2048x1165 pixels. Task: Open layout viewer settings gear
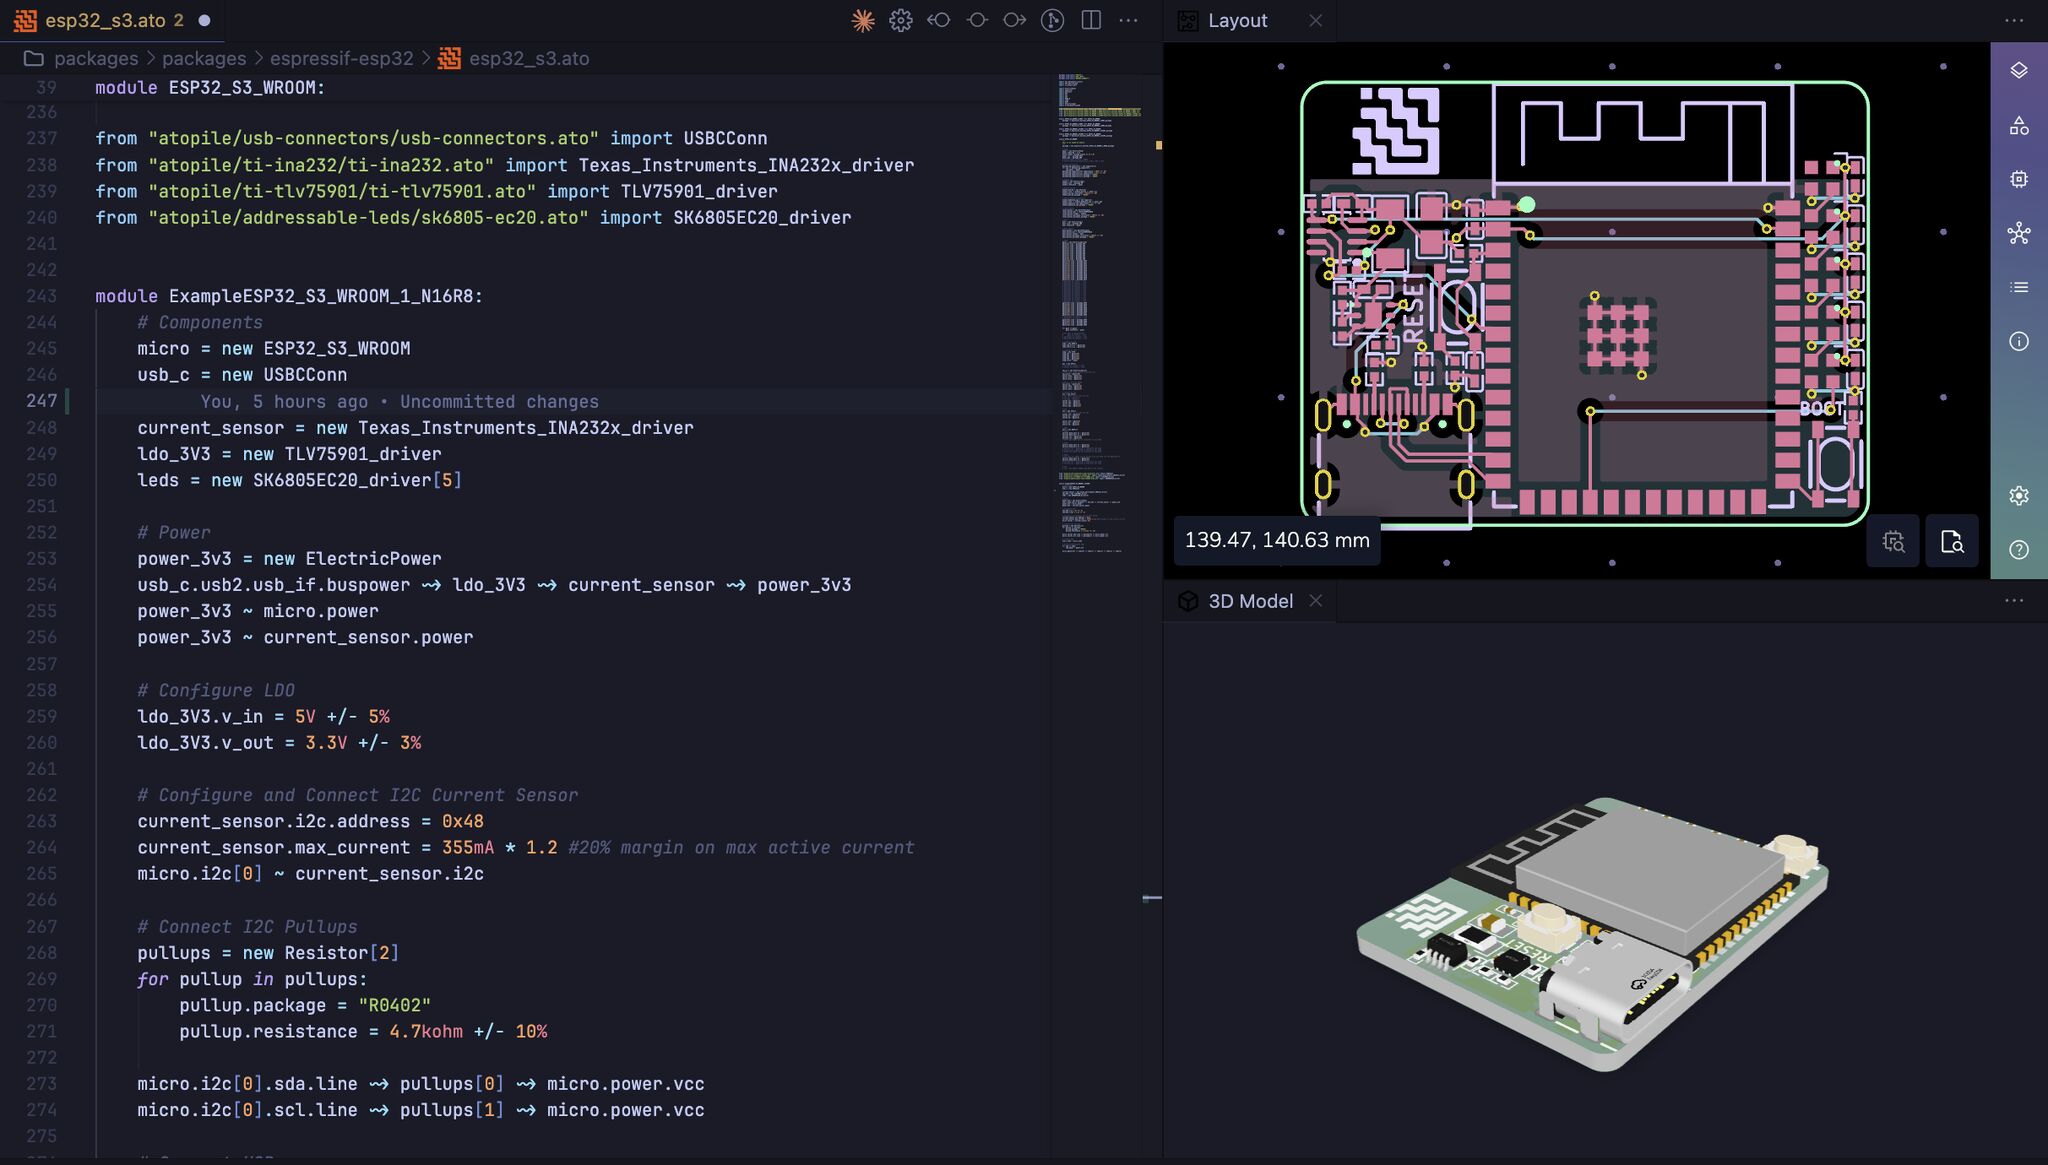[2019, 496]
